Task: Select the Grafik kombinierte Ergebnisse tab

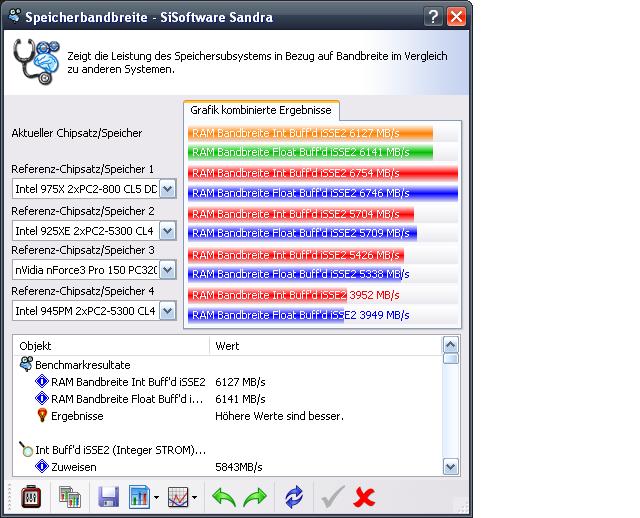Action: 261,110
